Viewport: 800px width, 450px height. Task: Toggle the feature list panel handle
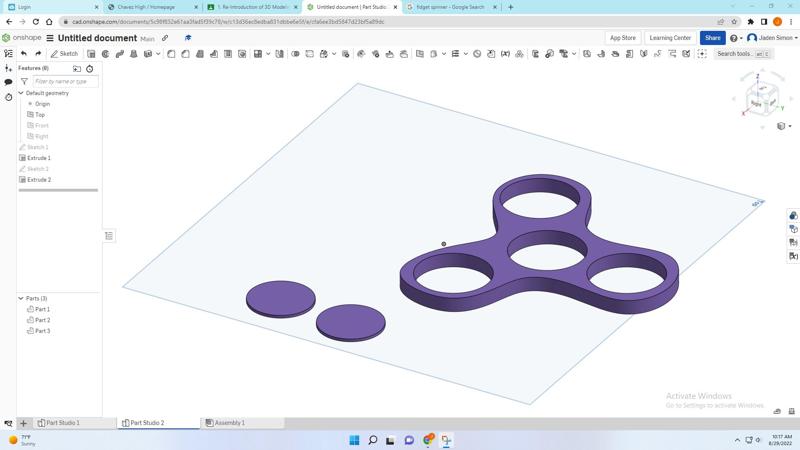pyautogui.click(x=109, y=236)
